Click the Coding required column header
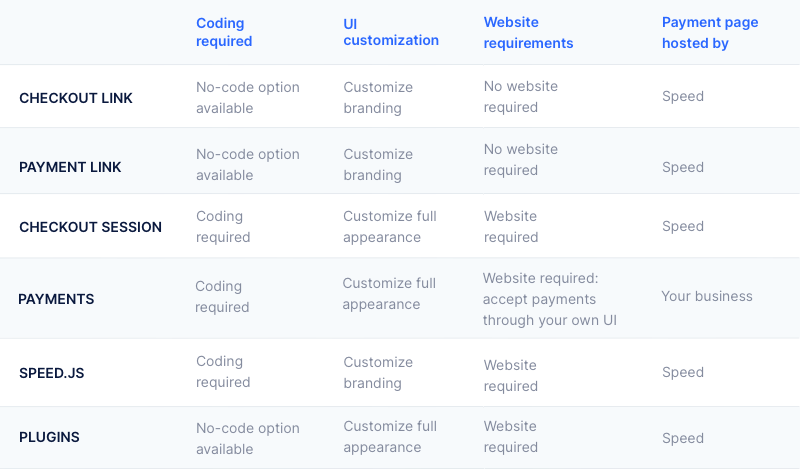Image resolution: width=800 pixels, height=469 pixels. (224, 32)
